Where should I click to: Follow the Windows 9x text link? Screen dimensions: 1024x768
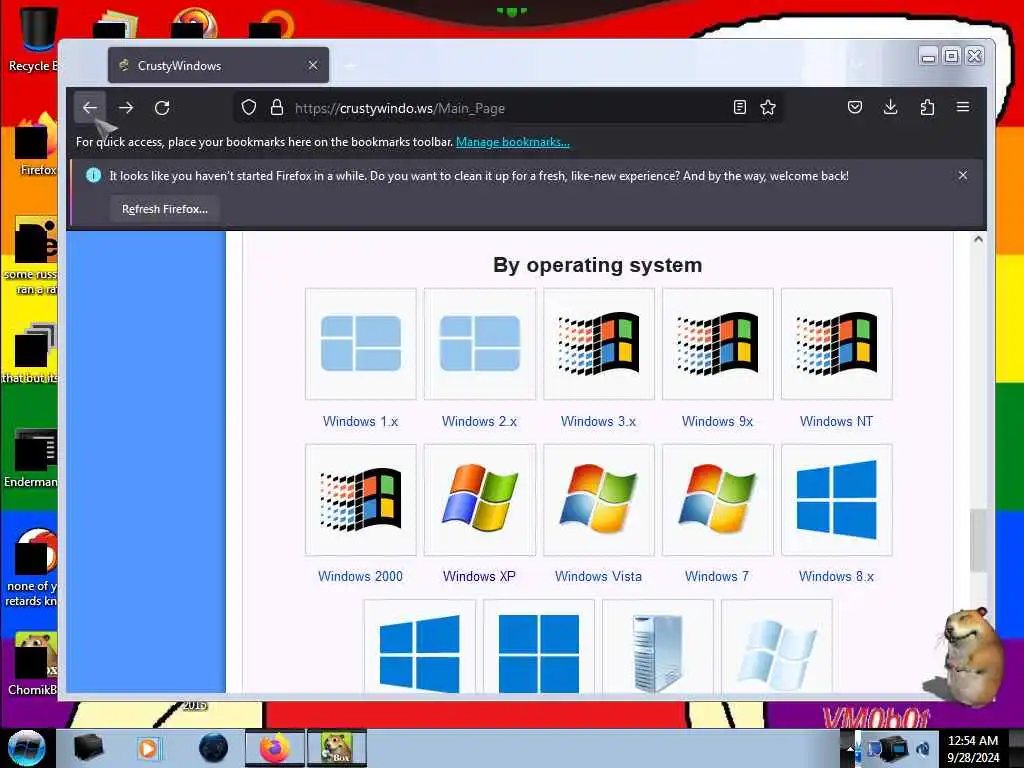(718, 421)
